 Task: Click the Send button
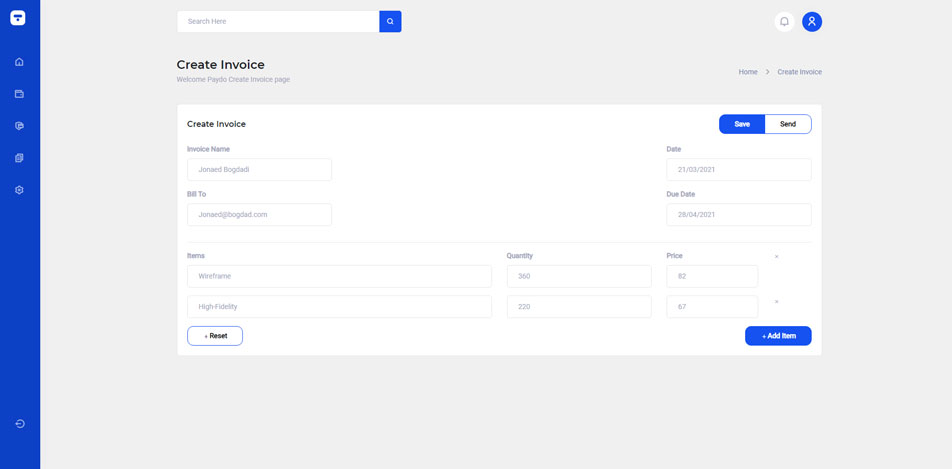[x=788, y=124]
